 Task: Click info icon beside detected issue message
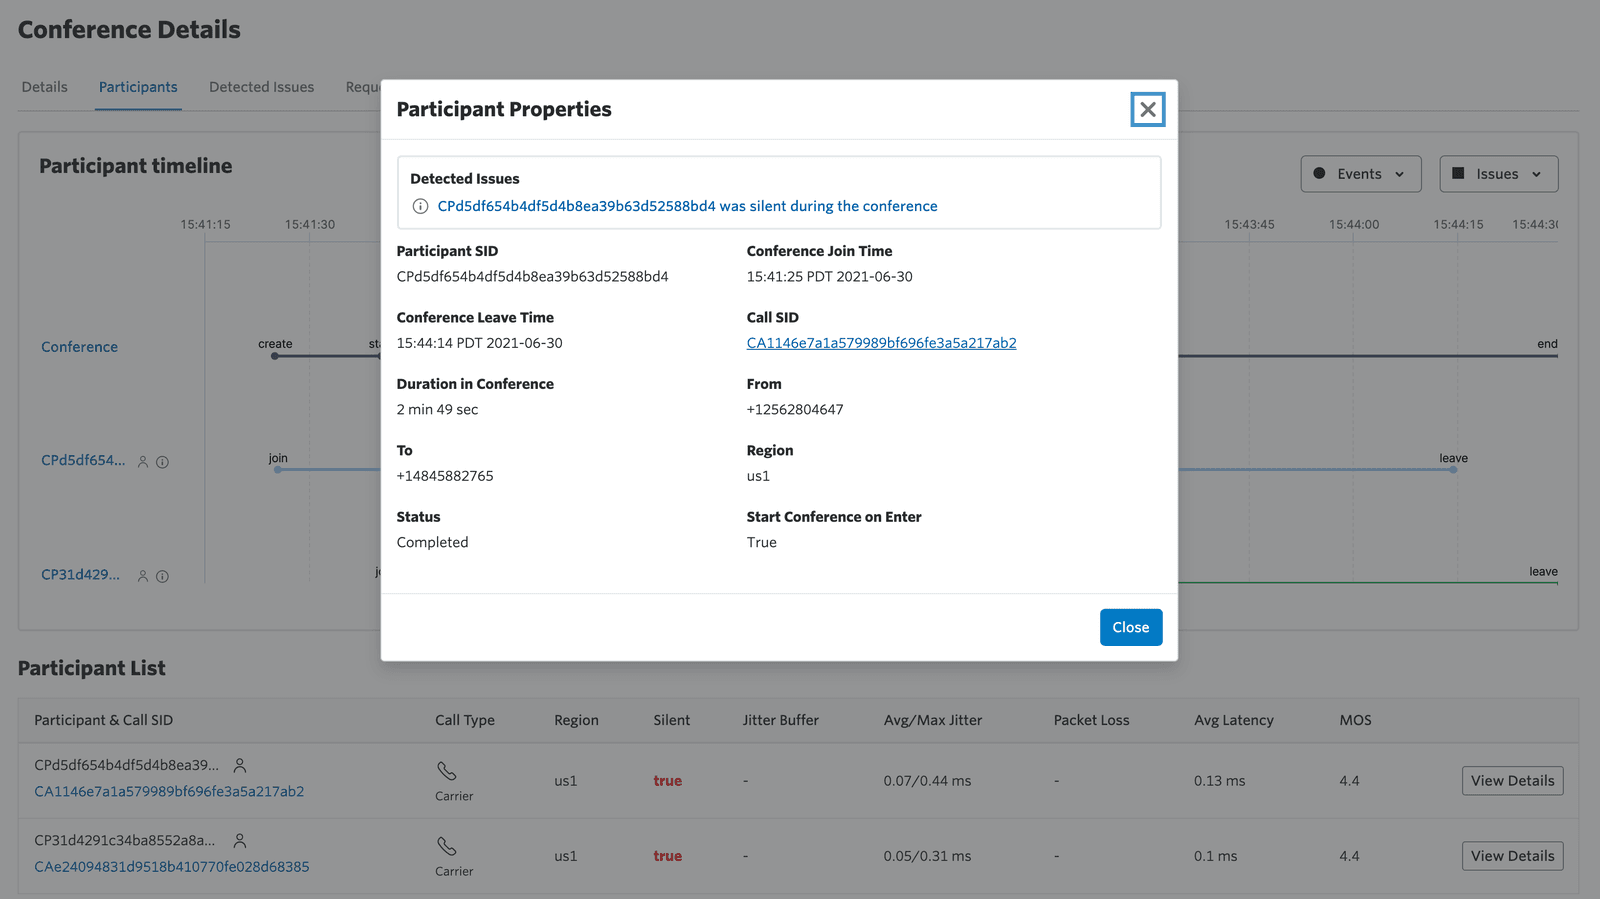pos(421,206)
